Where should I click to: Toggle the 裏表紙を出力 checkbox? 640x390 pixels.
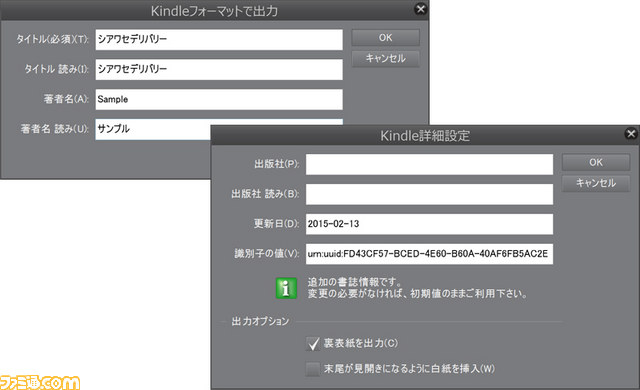[x=313, y=343]
